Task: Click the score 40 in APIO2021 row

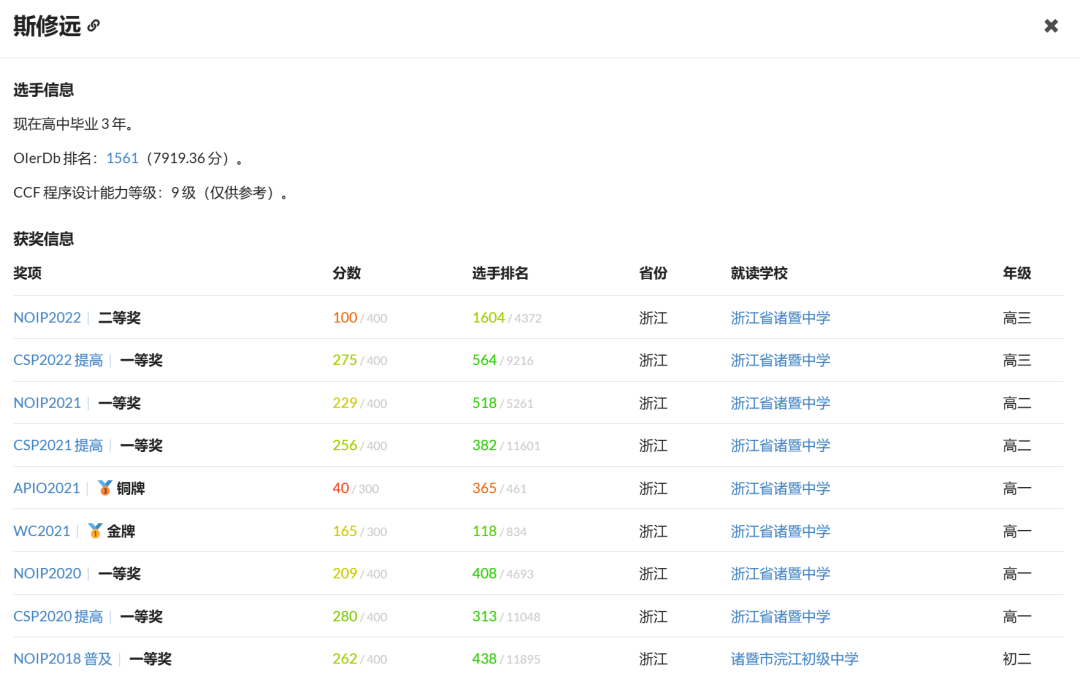Action: pyautogui.click(x=341, y=488)
